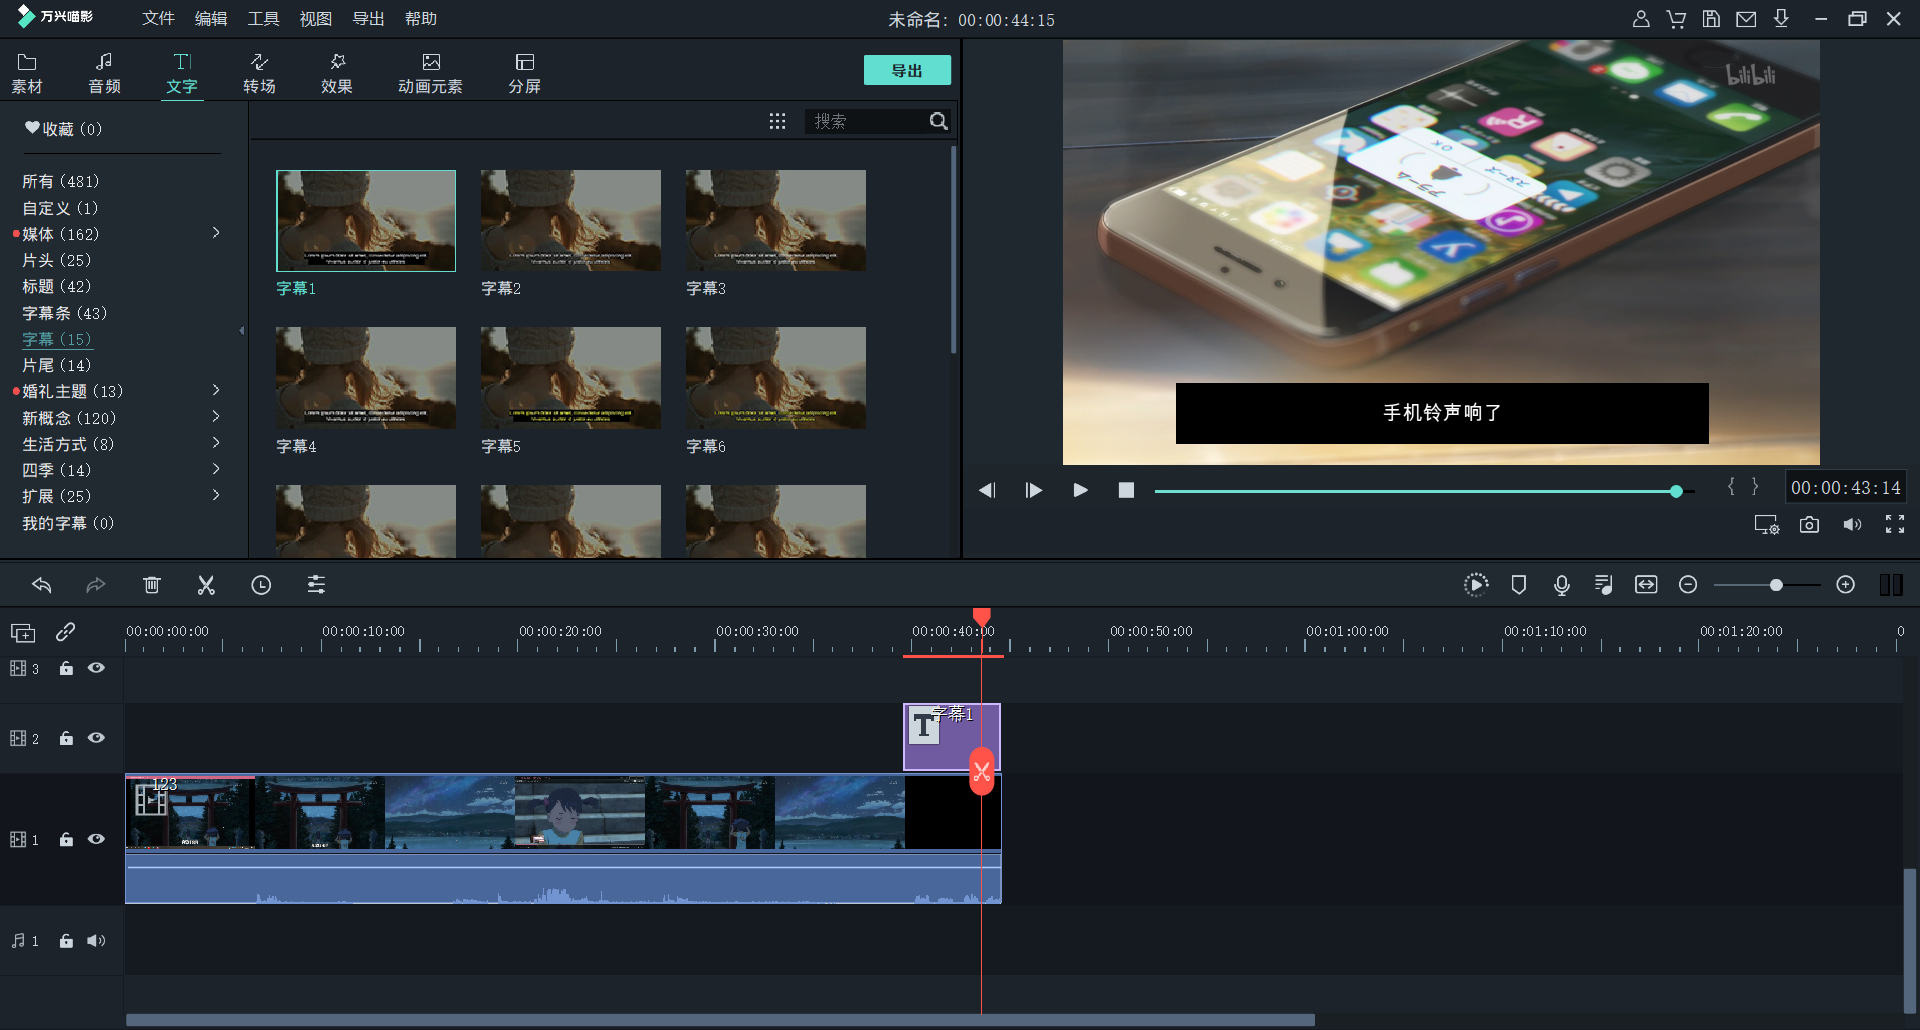Toggle lock on video track 1
The image size is (1920, 1030).
point(66,840)
